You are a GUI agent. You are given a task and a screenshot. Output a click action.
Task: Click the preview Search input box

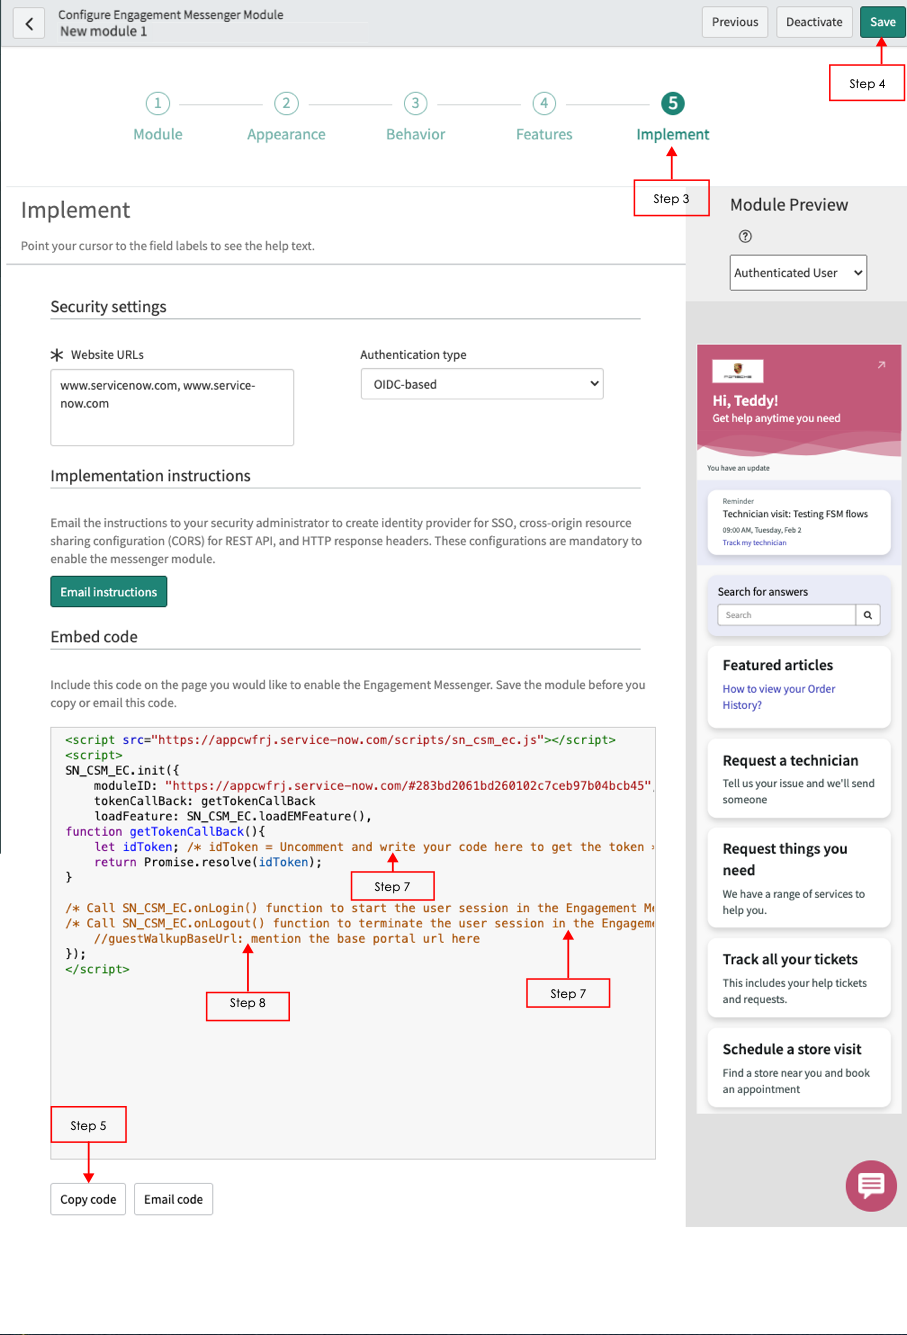click(x=786, y=615)
